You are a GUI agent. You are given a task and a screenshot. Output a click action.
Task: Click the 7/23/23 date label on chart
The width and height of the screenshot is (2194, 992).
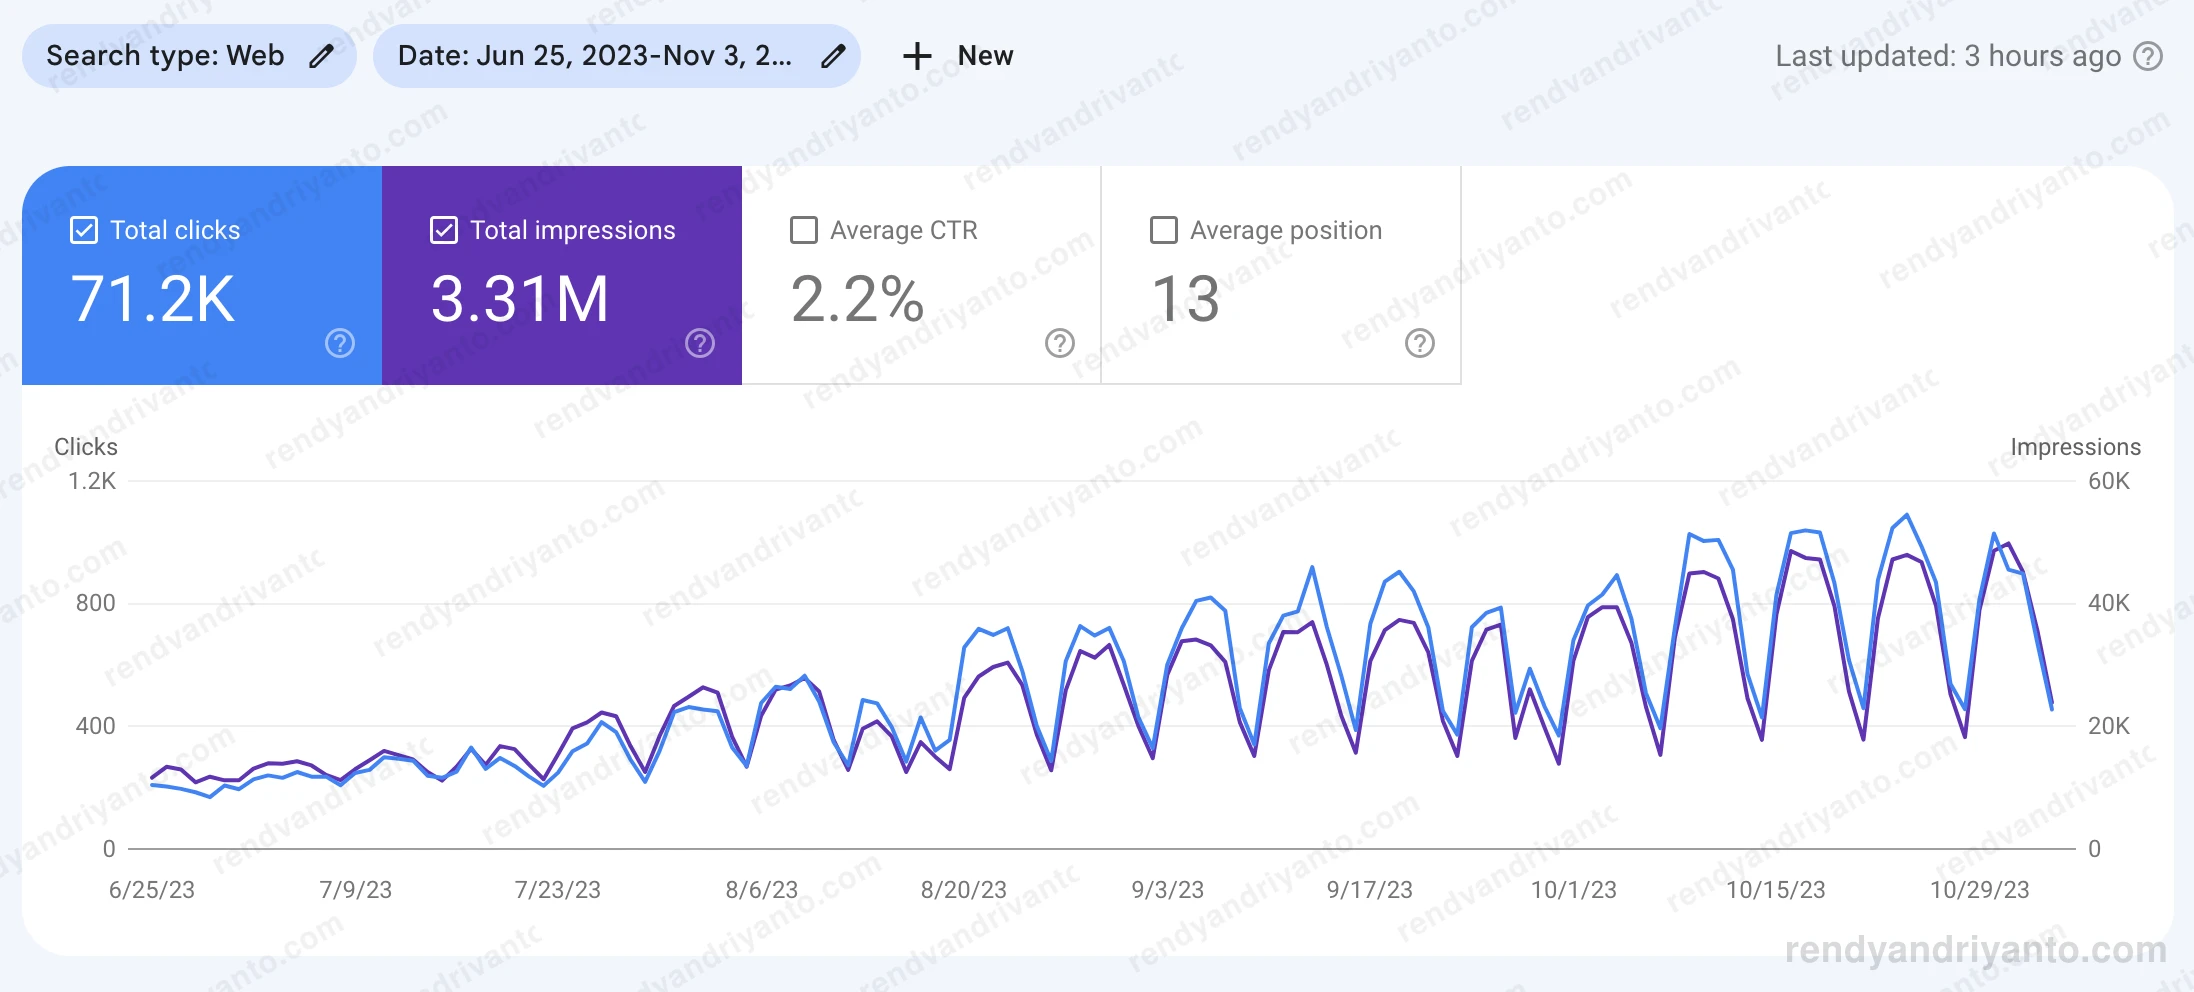click(x=558, y=890)
